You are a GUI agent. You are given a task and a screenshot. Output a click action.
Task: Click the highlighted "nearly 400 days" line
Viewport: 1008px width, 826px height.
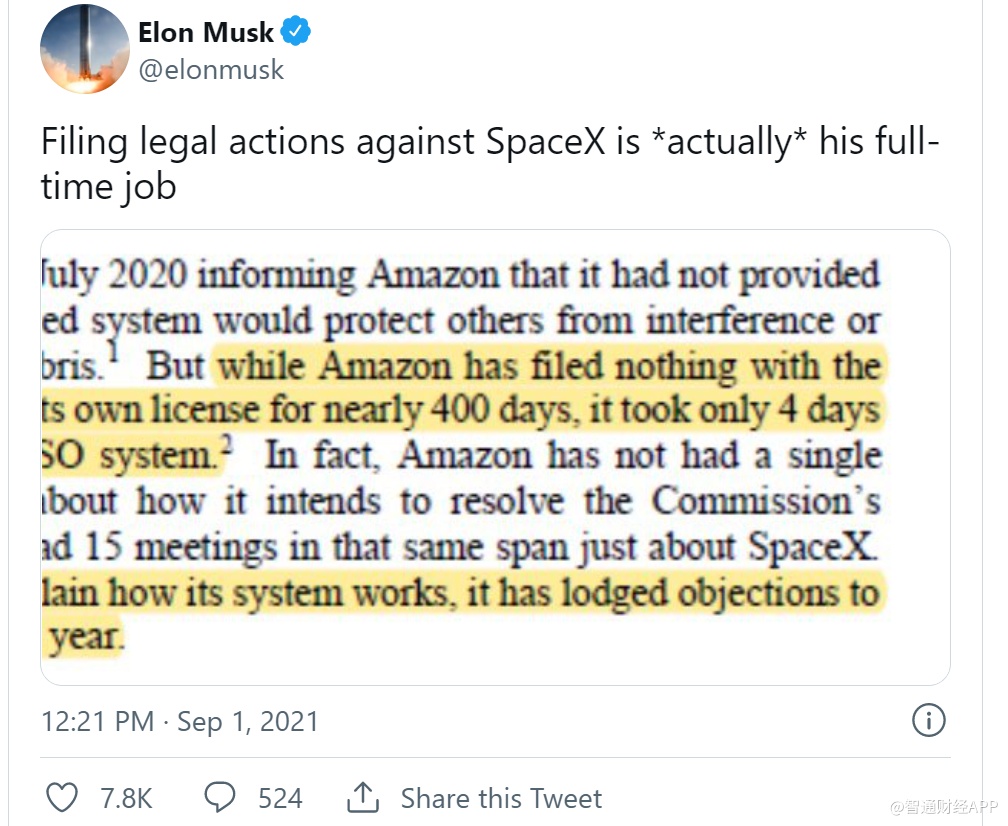[460, 411]
